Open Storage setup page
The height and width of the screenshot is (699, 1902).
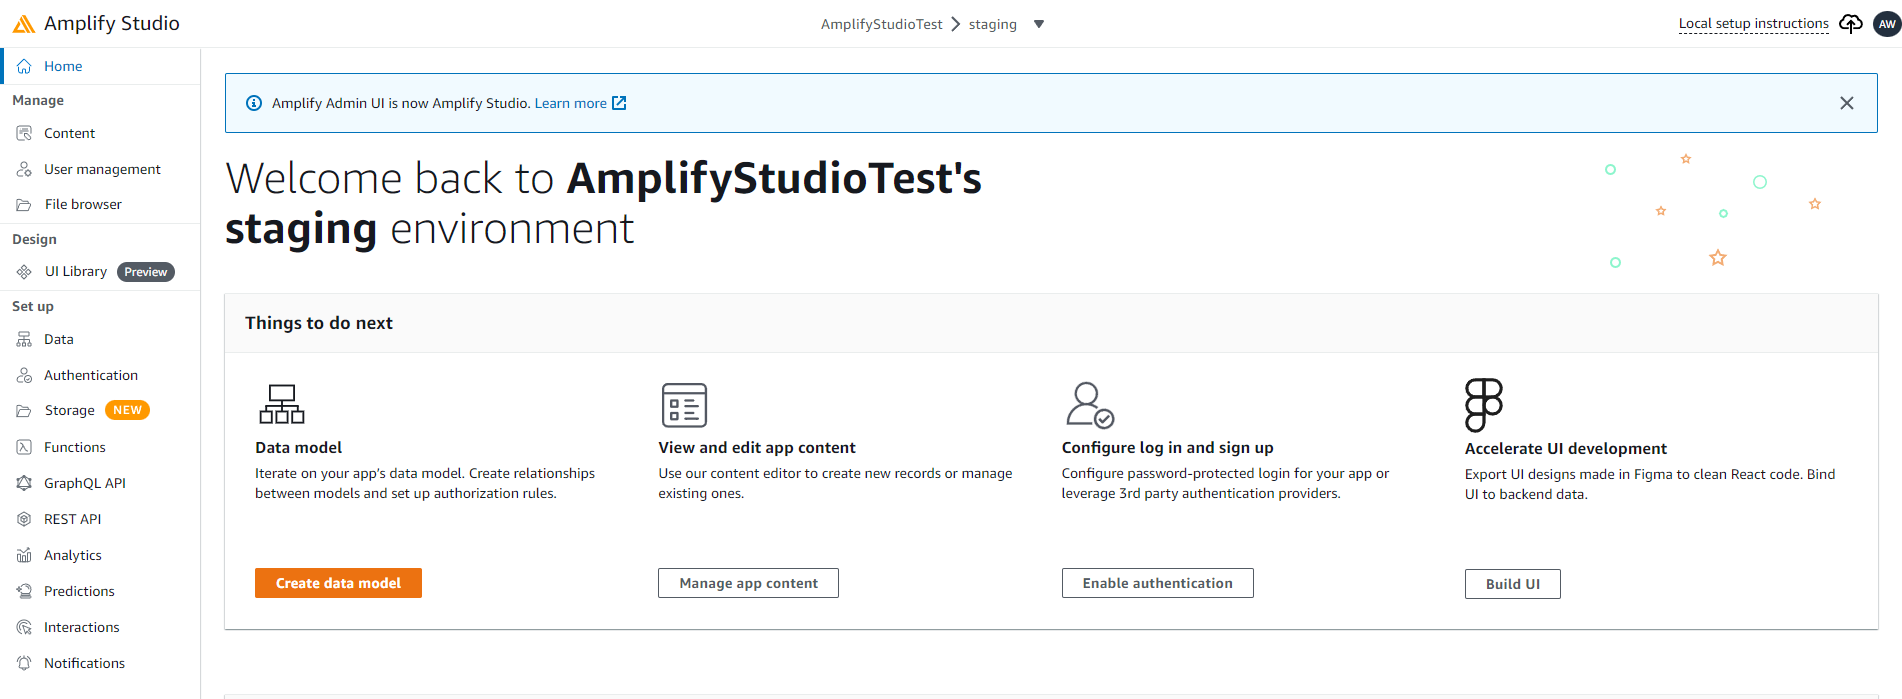(70, 410)
